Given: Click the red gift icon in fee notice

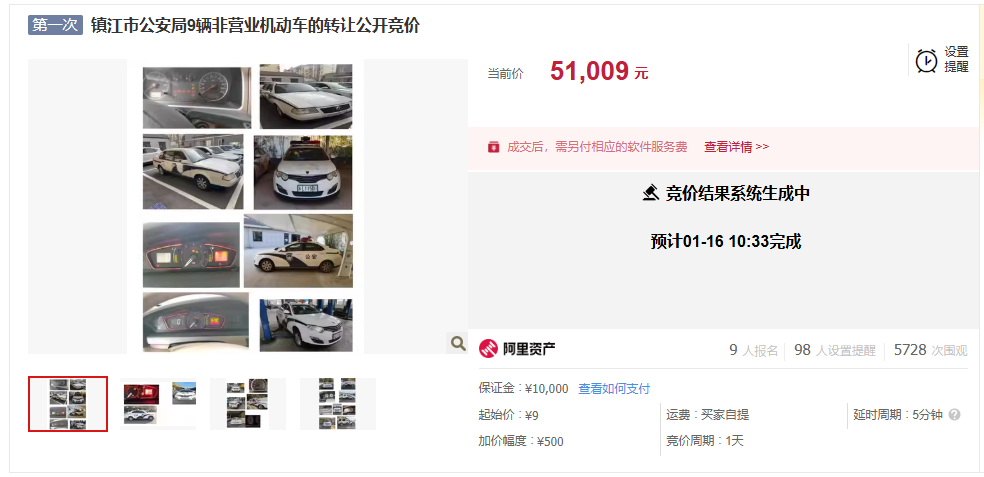Looking at the screenshot, I should [x=493, y=147].
